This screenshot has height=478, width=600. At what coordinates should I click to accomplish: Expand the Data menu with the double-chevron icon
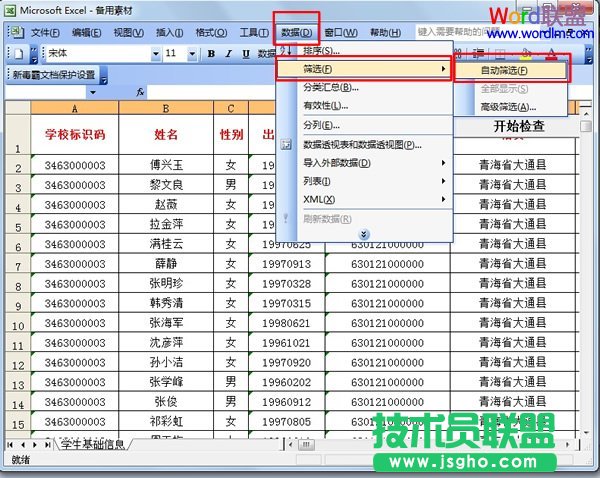coord(363,233)
